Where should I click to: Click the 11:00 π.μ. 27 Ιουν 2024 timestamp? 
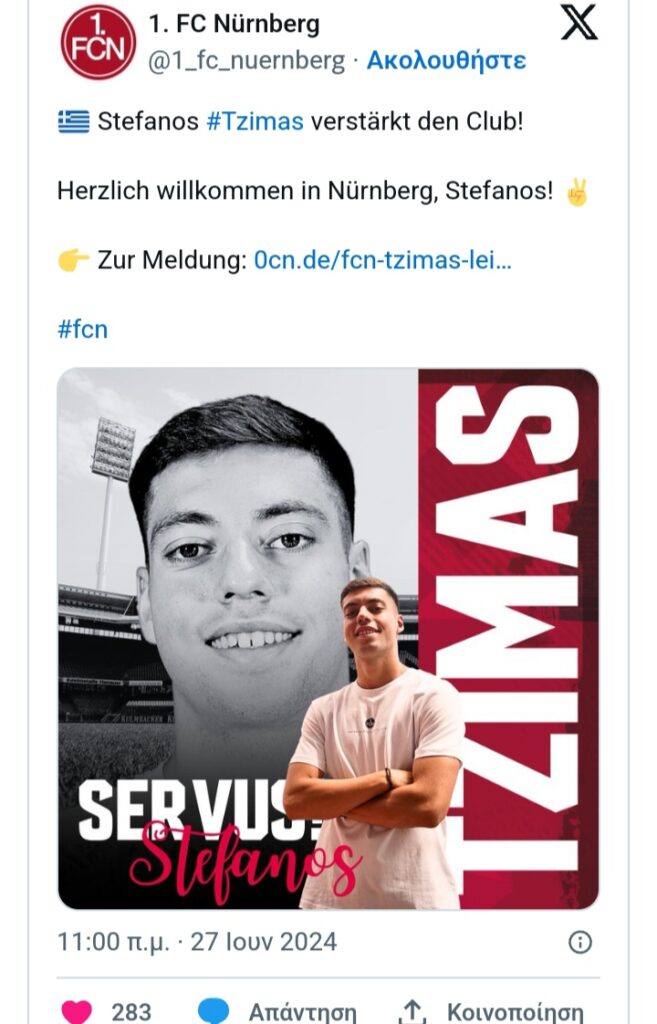(x=197, y=942)
